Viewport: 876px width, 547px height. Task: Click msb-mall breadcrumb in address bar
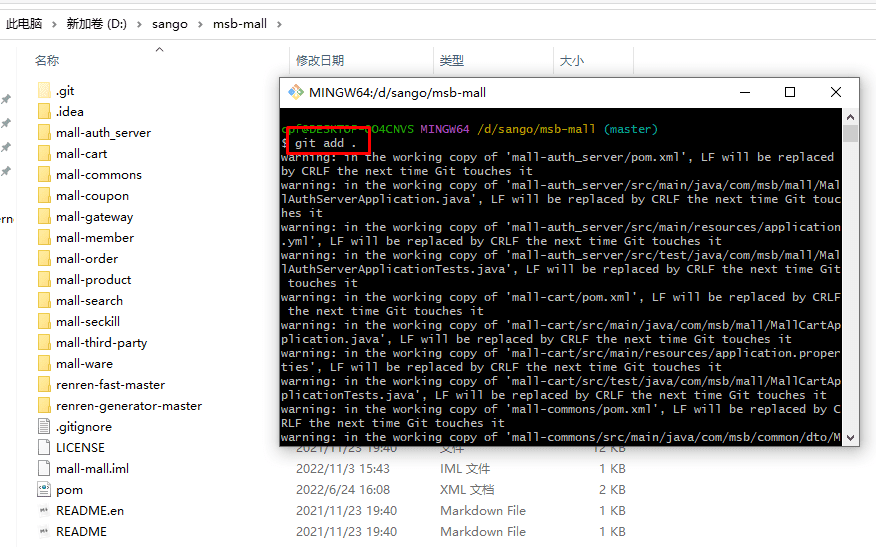tap(240, 23)
